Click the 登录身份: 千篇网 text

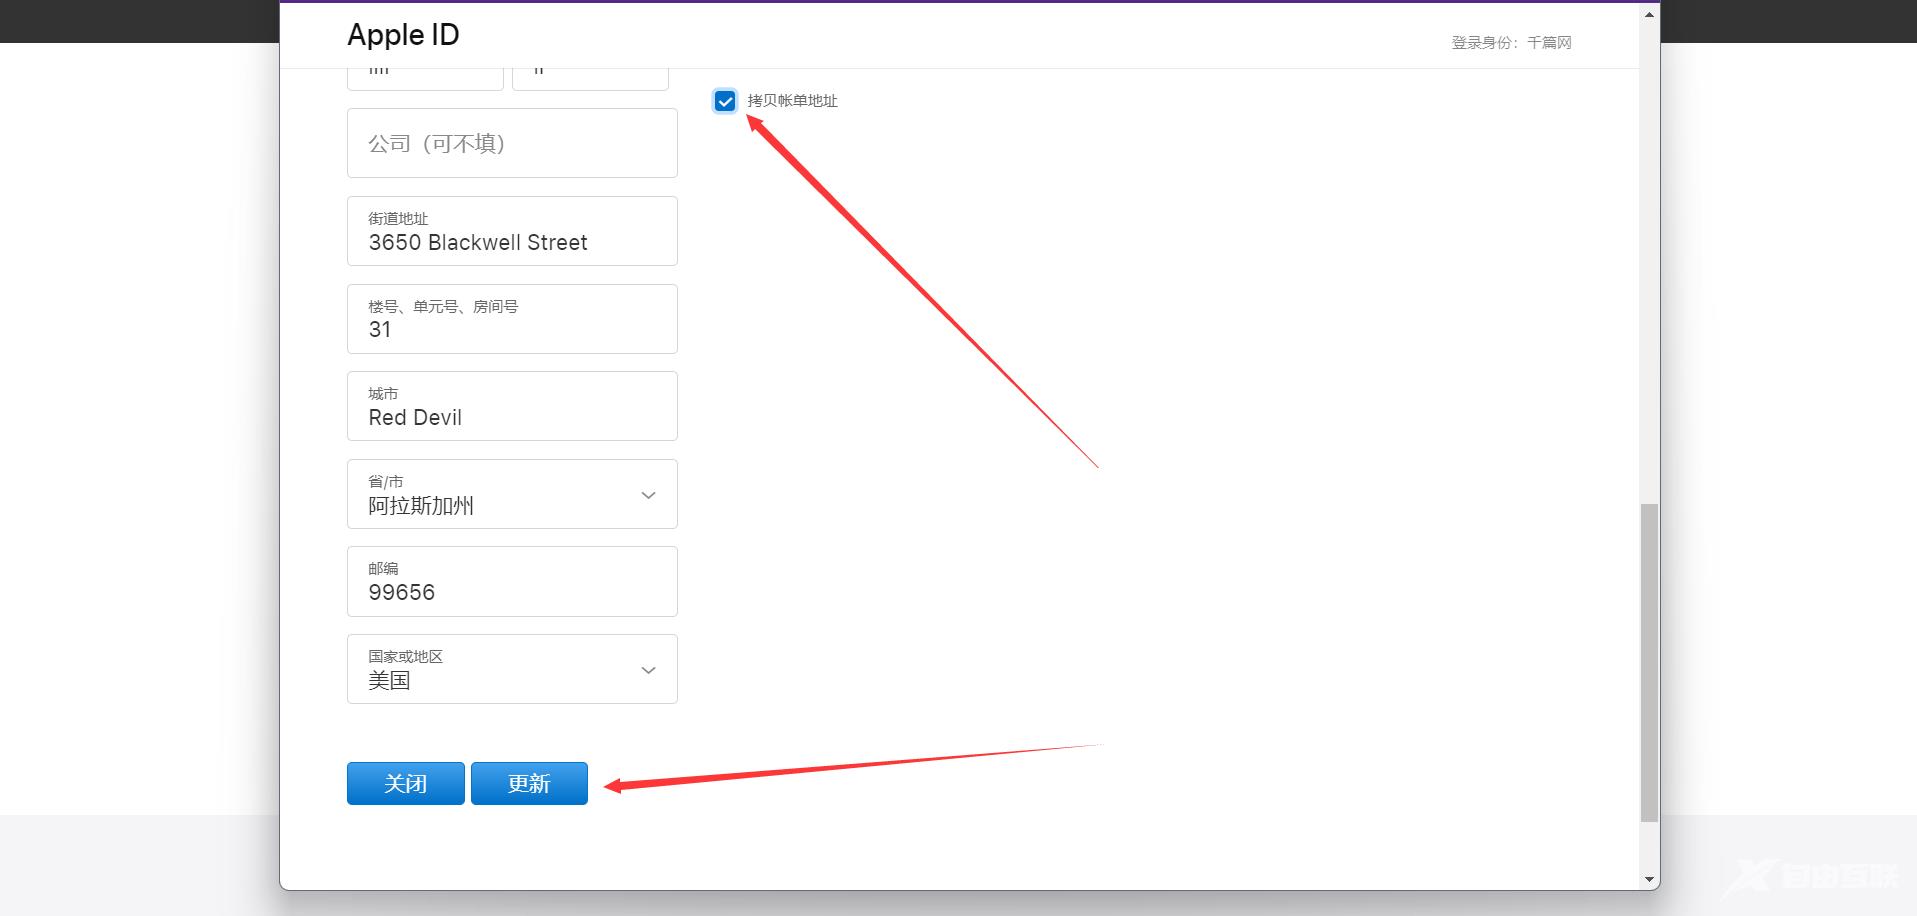click(x=1511, y=43)
